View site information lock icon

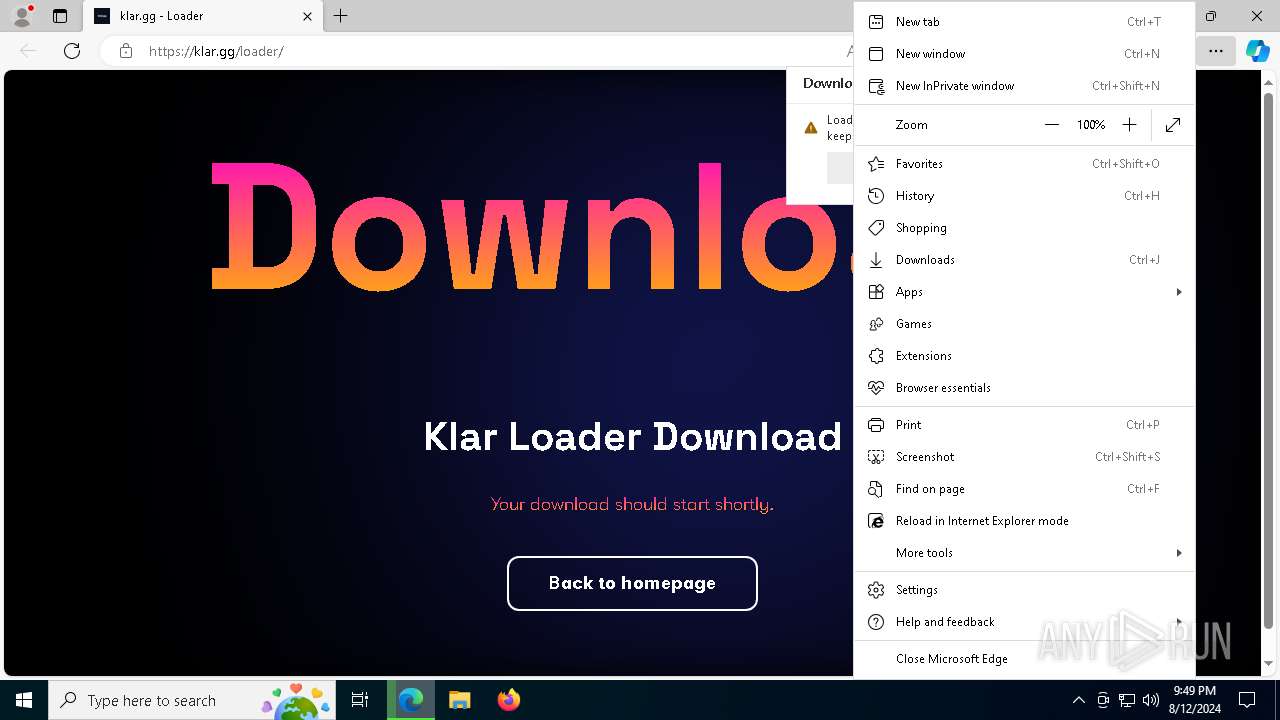coord(126,51)
